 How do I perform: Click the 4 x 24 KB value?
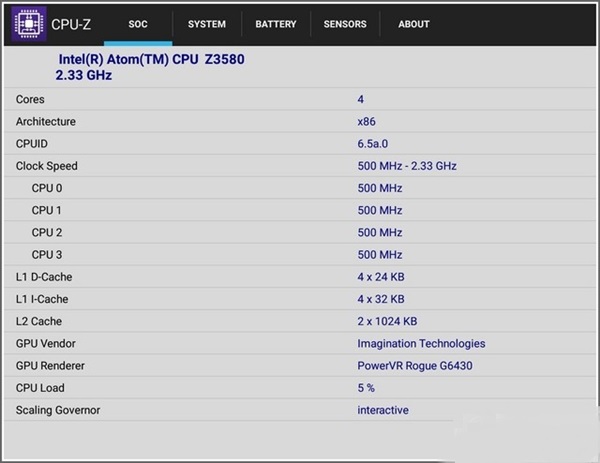pos(381,277)
